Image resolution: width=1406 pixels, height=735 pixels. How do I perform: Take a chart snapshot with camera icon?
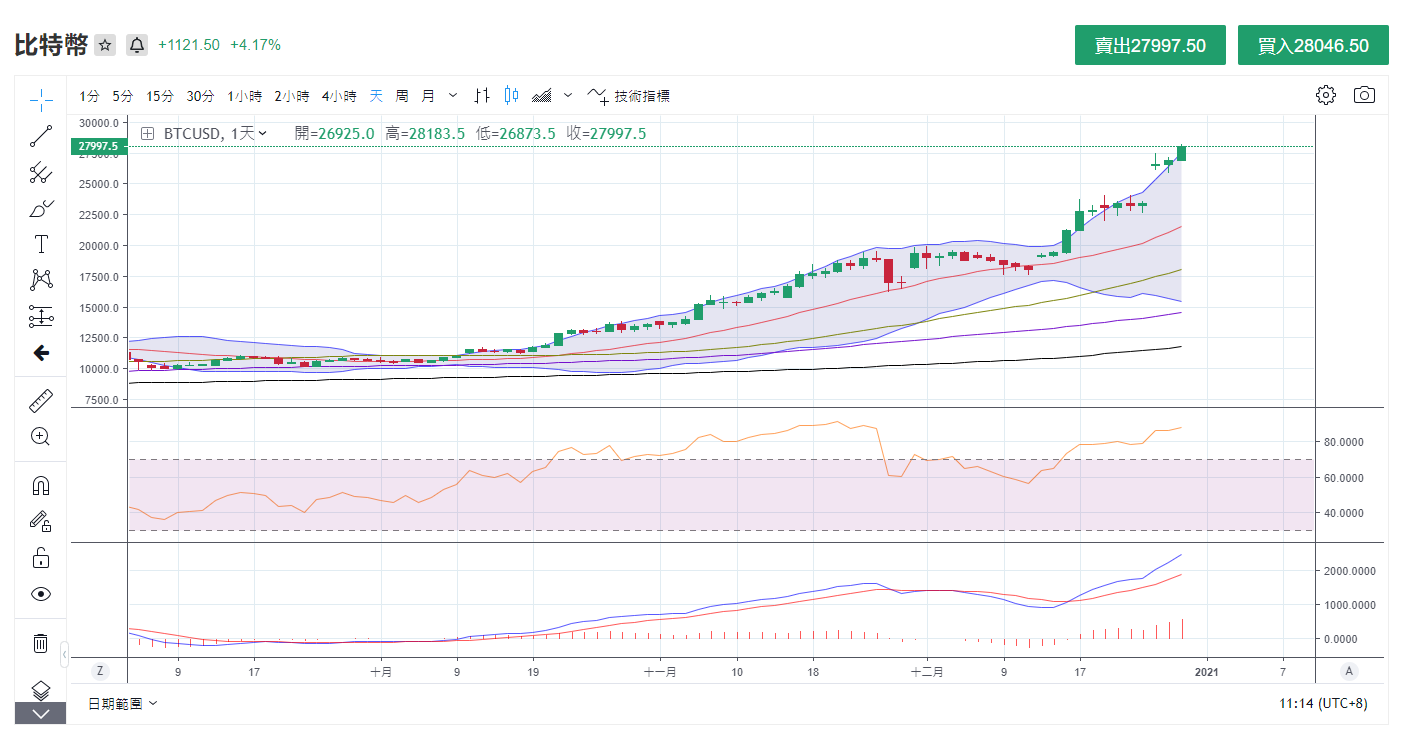tap(1364, 95)
